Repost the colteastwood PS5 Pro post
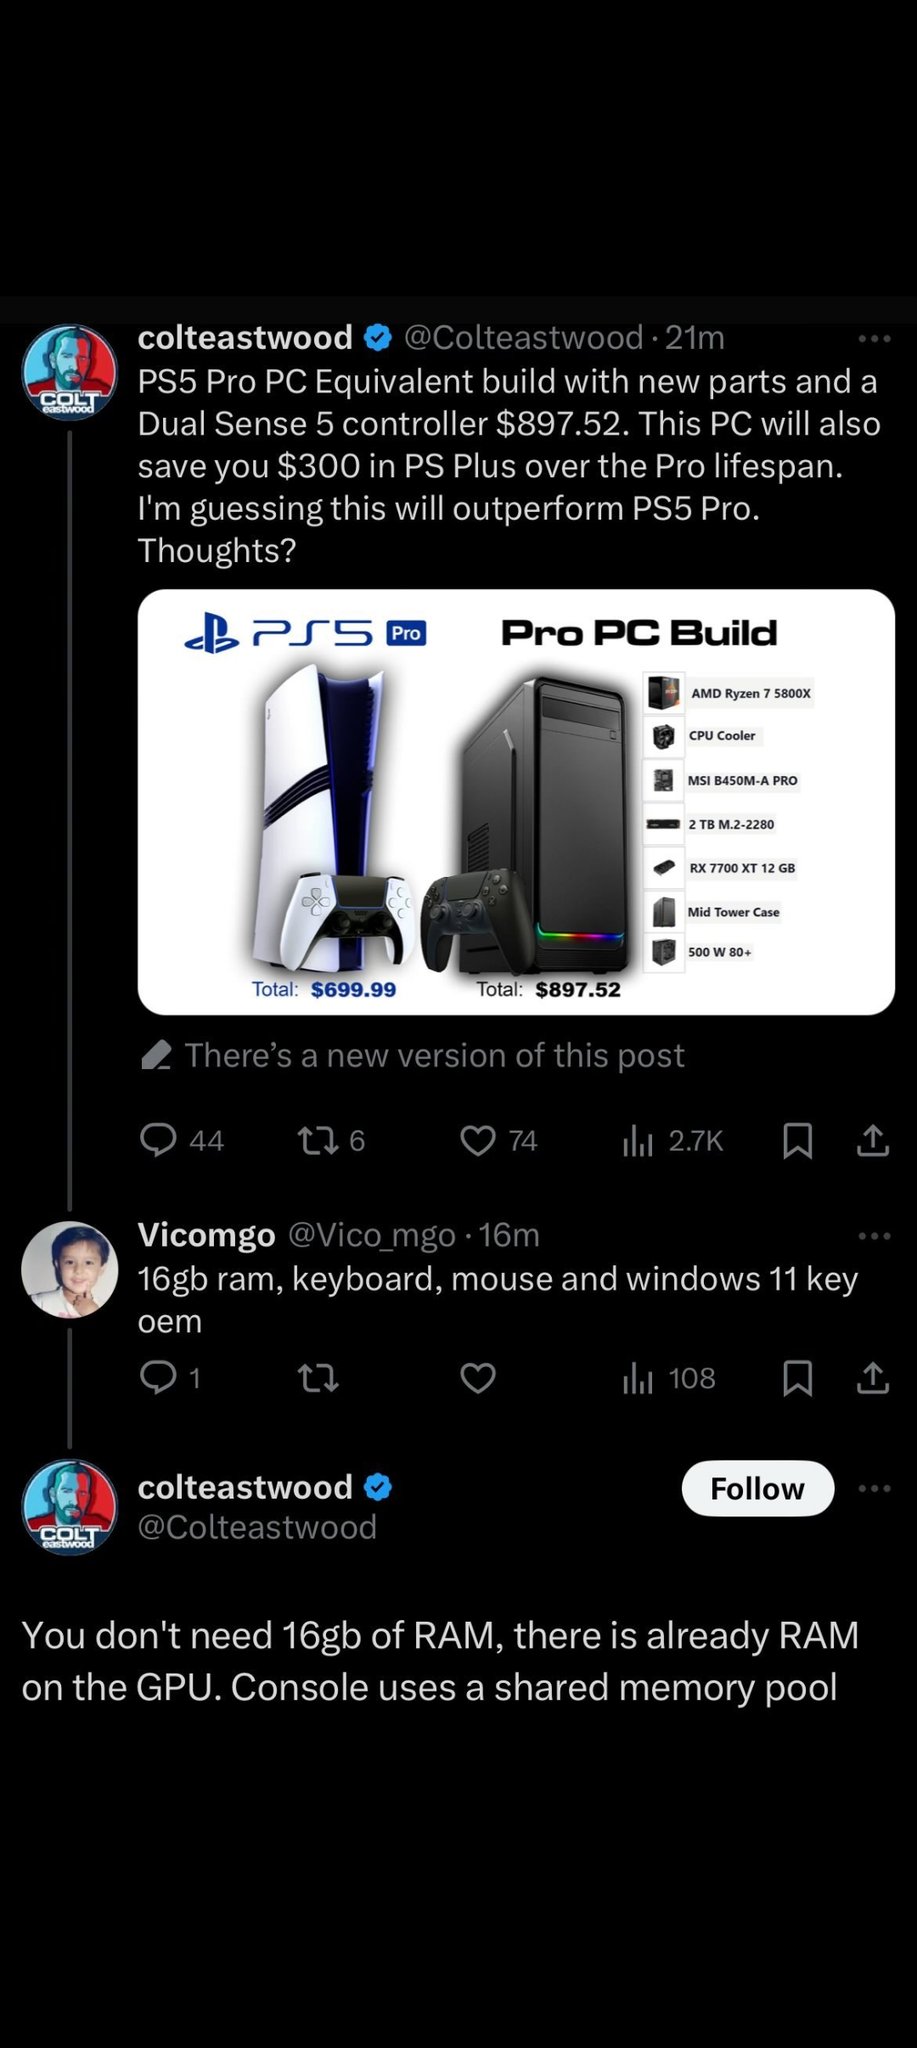Screen dimensions: 917x2048 [x=332, y=1140]
